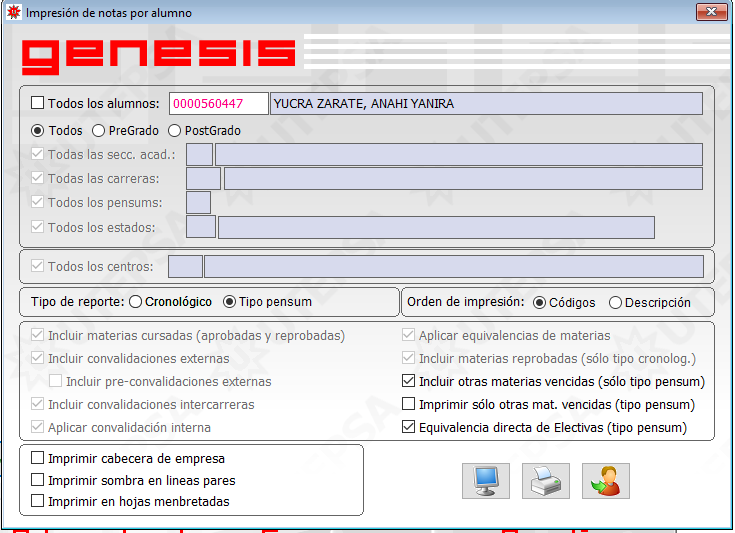Image resolution: width=735 pixels, height=533 pixels.
Task: Click the printer icon button
Action: pos(546,481)
